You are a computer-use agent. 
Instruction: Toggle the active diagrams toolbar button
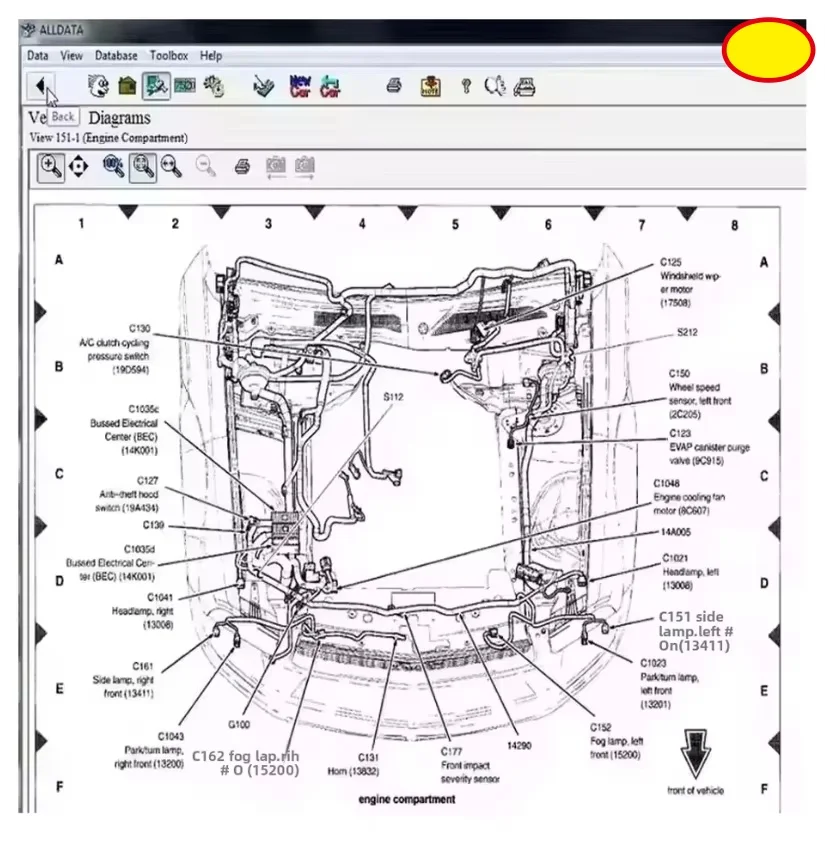[156, 86]
